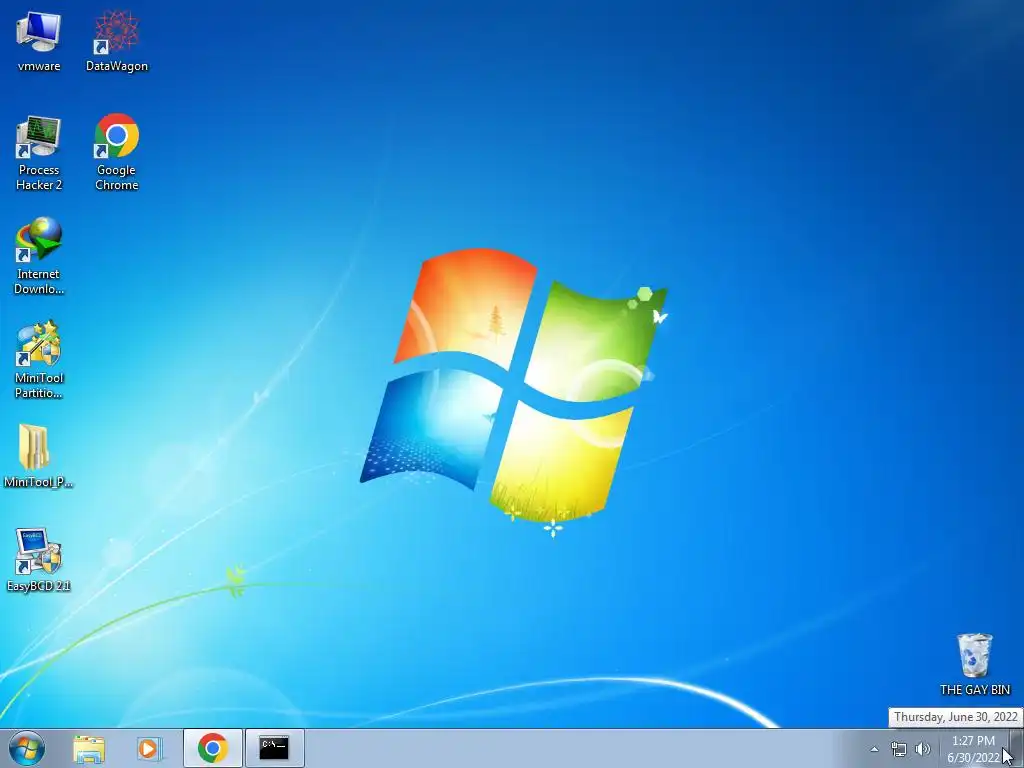The image size is (1024, 768).
Task: Select THE GAY BIN recycle bin
Action: 974,664
